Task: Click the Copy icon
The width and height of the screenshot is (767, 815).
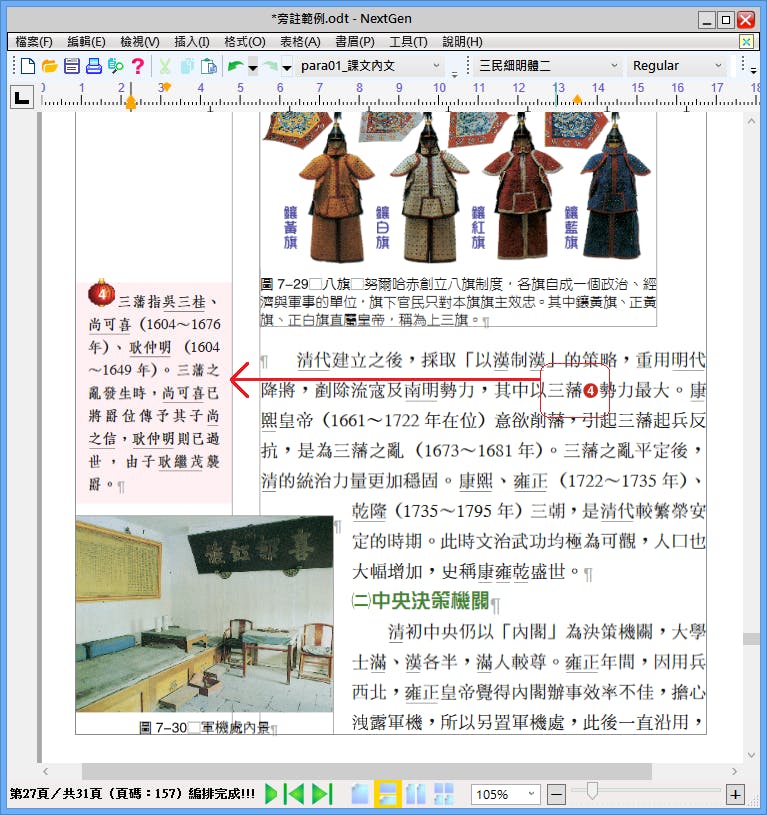Action: pos(187,66)
